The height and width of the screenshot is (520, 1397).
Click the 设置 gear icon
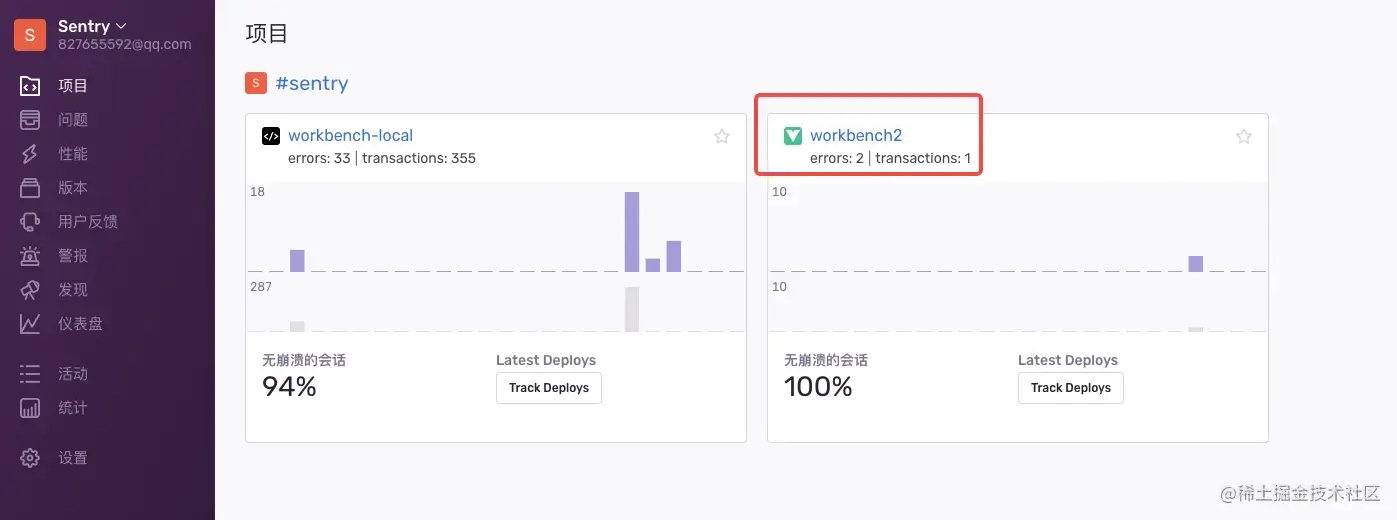tap(30, 458)
